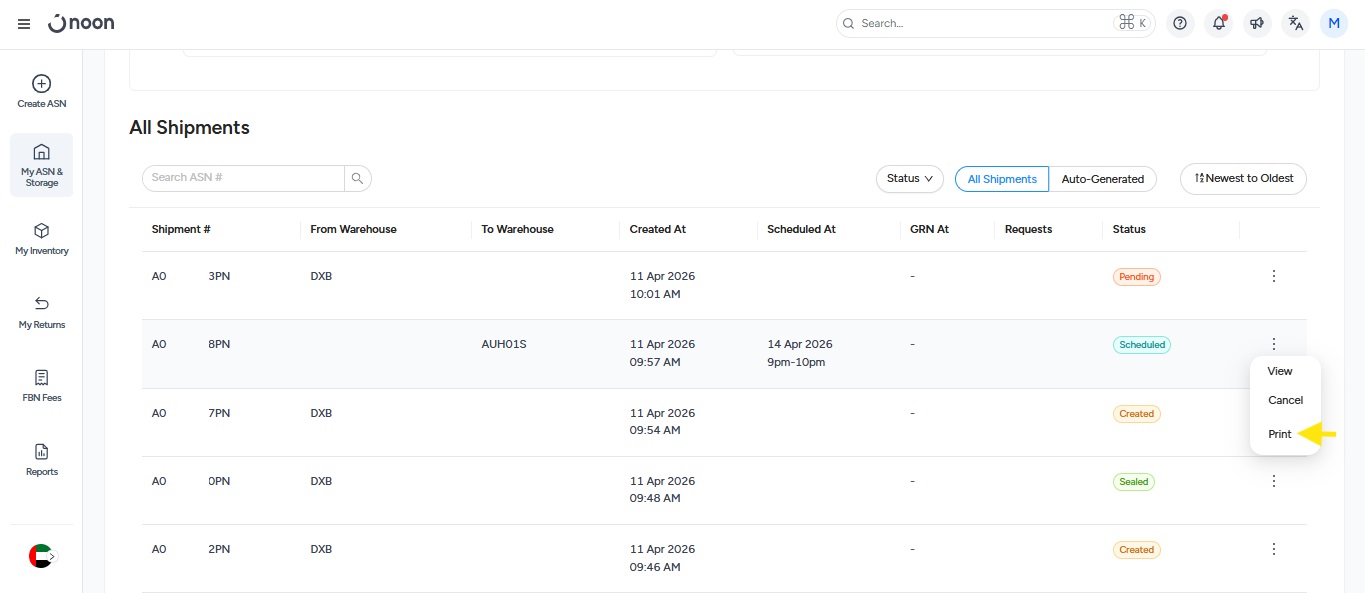This screenshot has width=1365, height=593.
Task: Click the announcements megaphone icon
Action: click(x=1257, y=23)
